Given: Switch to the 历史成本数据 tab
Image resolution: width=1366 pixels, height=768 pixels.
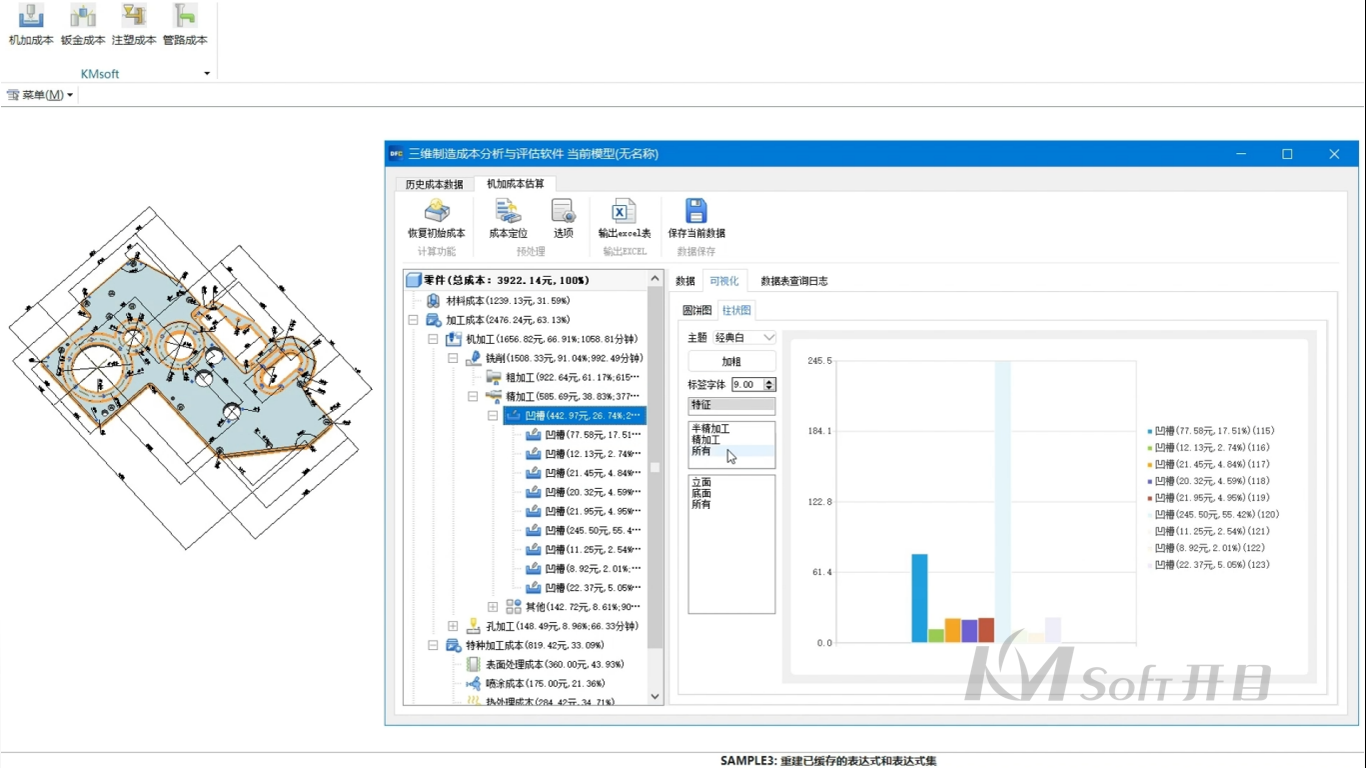Looking at the screenshot, I should click(434, 185).
